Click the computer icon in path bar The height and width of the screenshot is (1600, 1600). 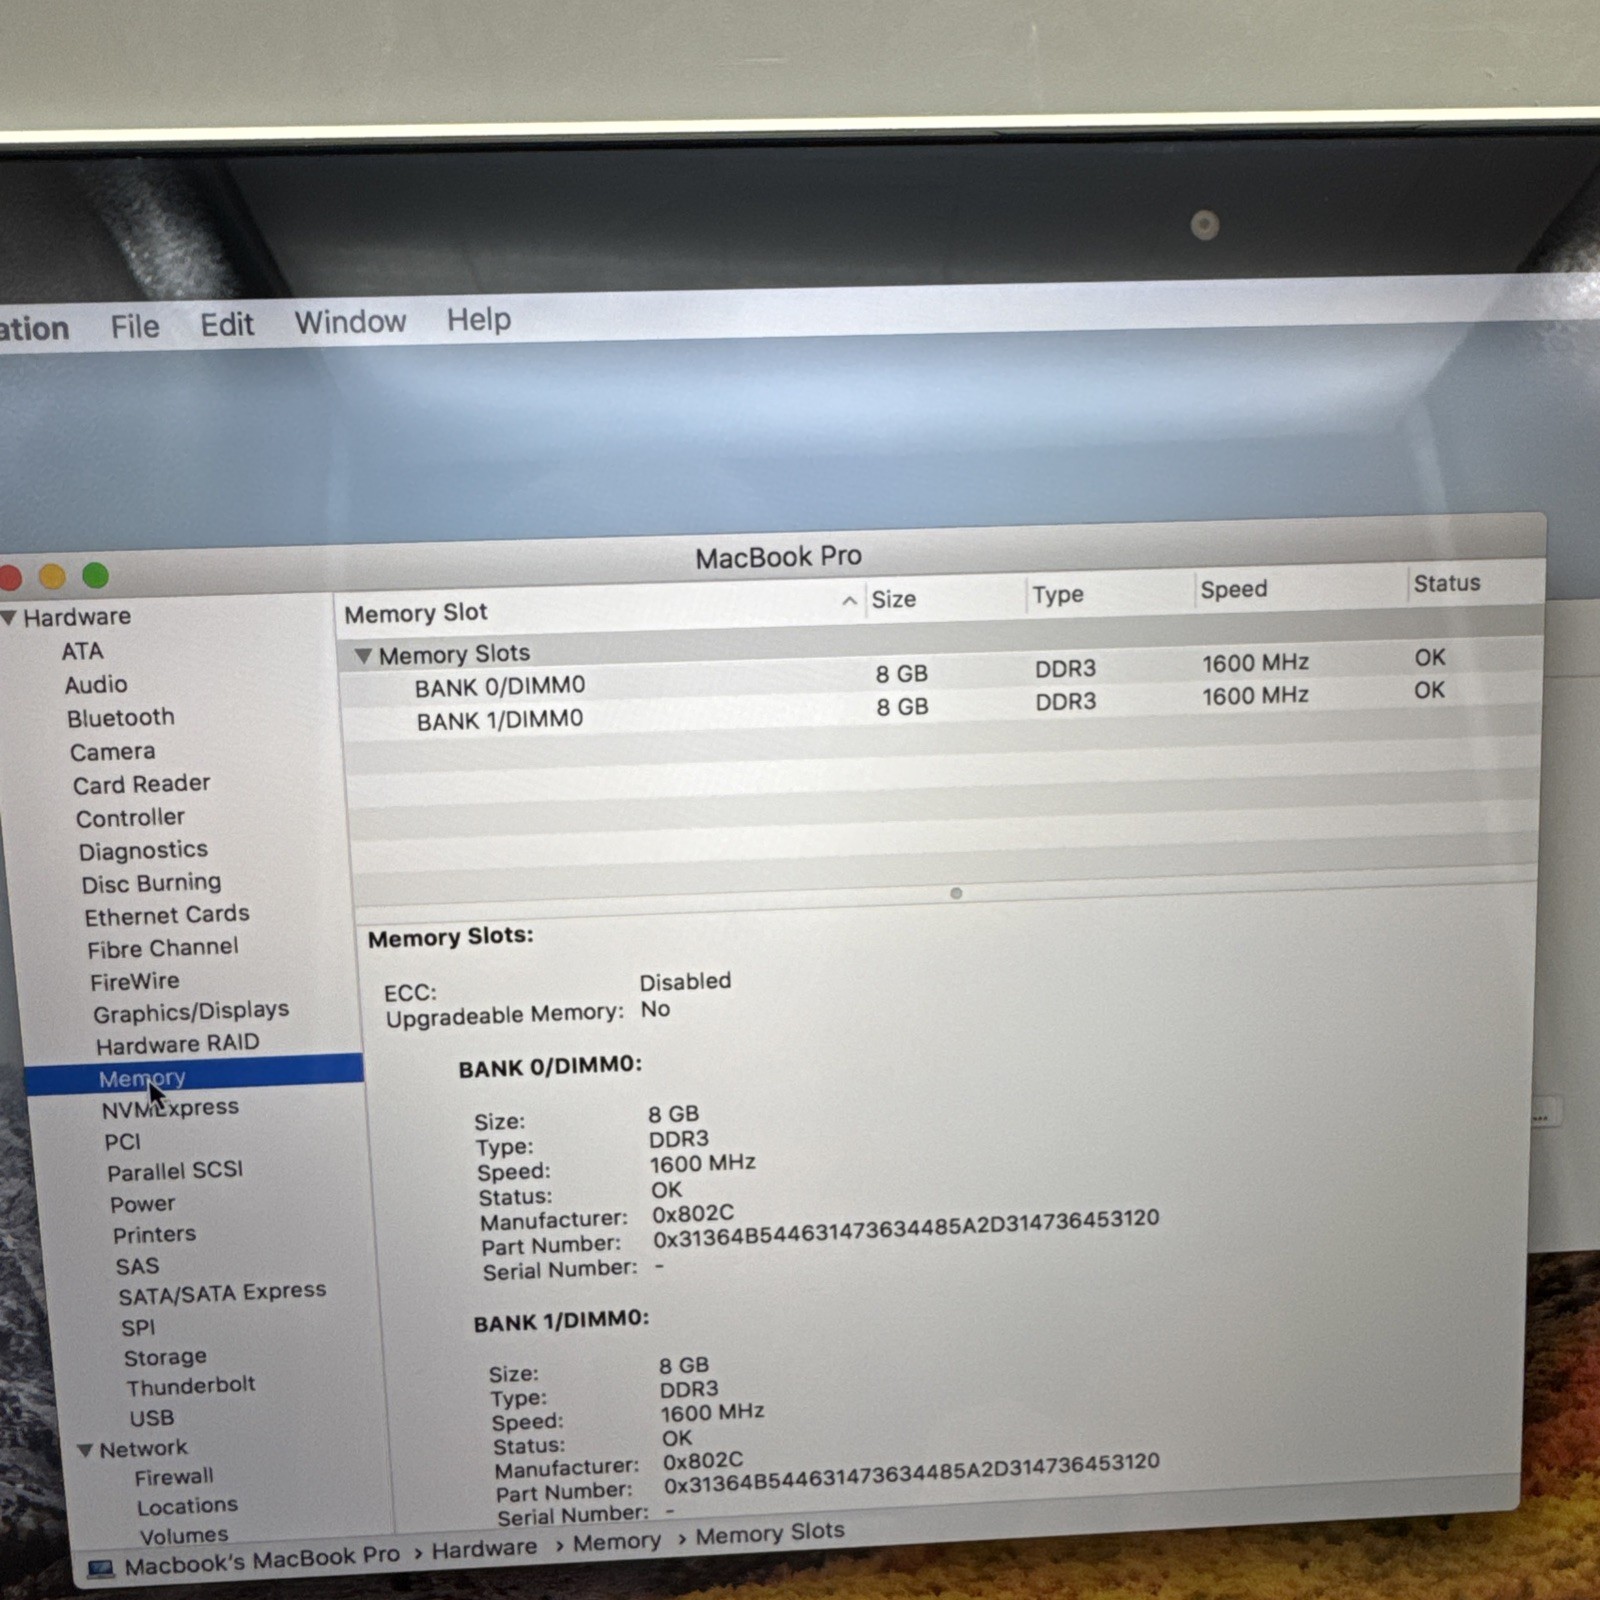coord(100,1568)
